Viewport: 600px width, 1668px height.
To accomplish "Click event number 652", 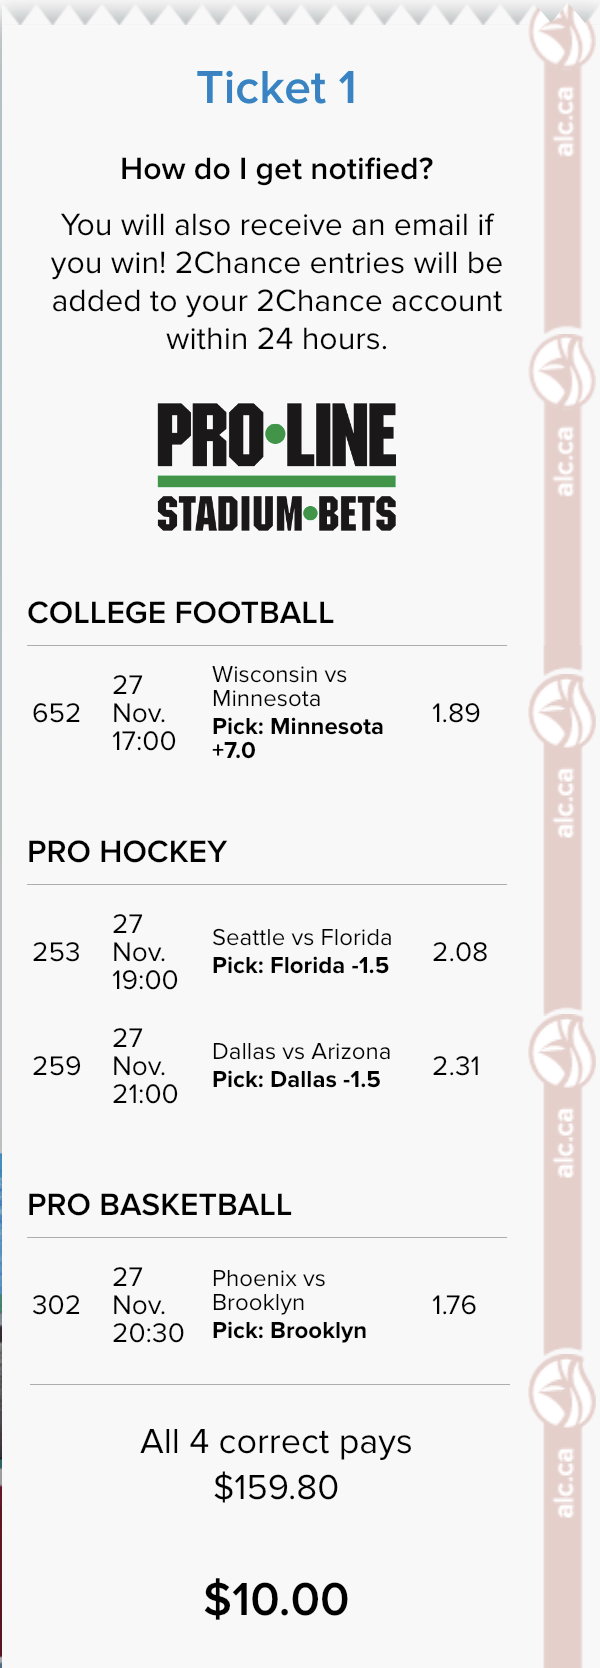I will coord(56,713).
